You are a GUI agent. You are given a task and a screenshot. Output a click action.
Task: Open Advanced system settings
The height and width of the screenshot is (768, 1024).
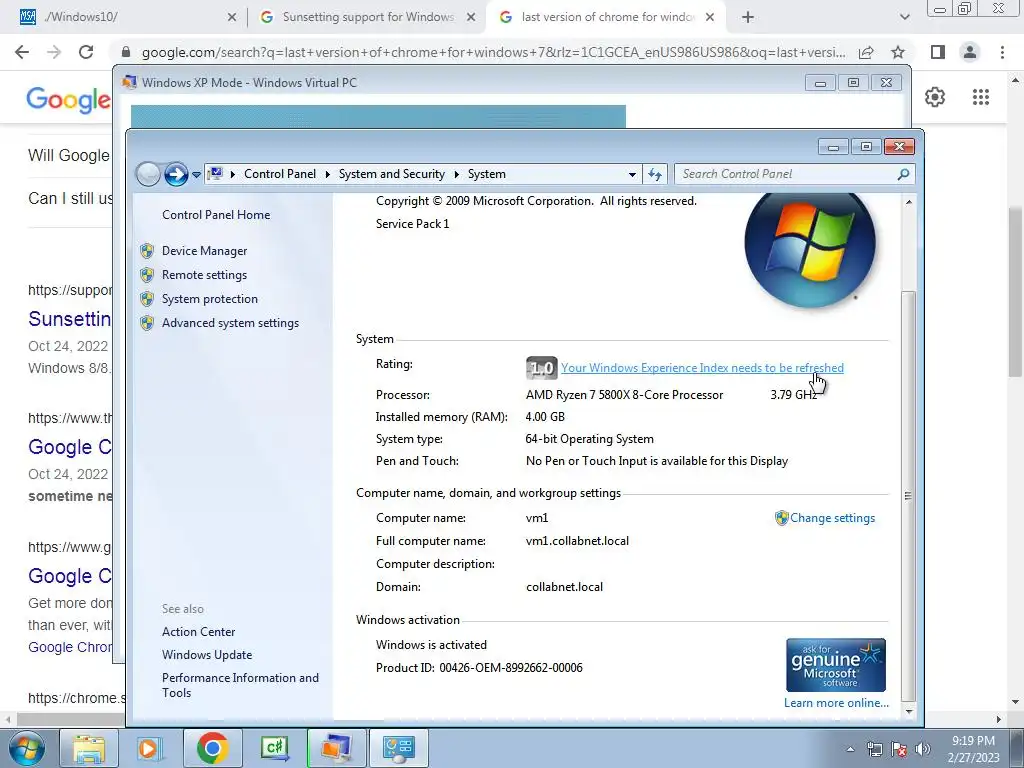pyautogui.click(x=231, y=323)
